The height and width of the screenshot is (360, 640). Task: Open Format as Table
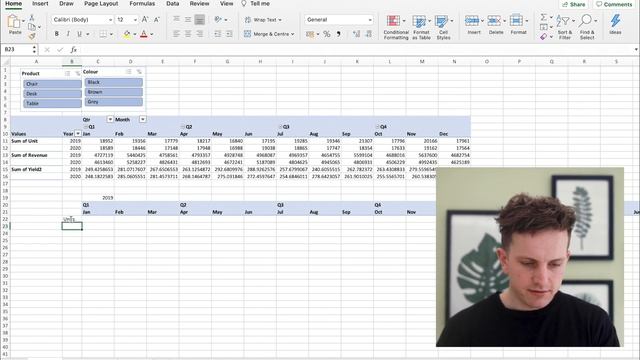click(x=421, y=27)
